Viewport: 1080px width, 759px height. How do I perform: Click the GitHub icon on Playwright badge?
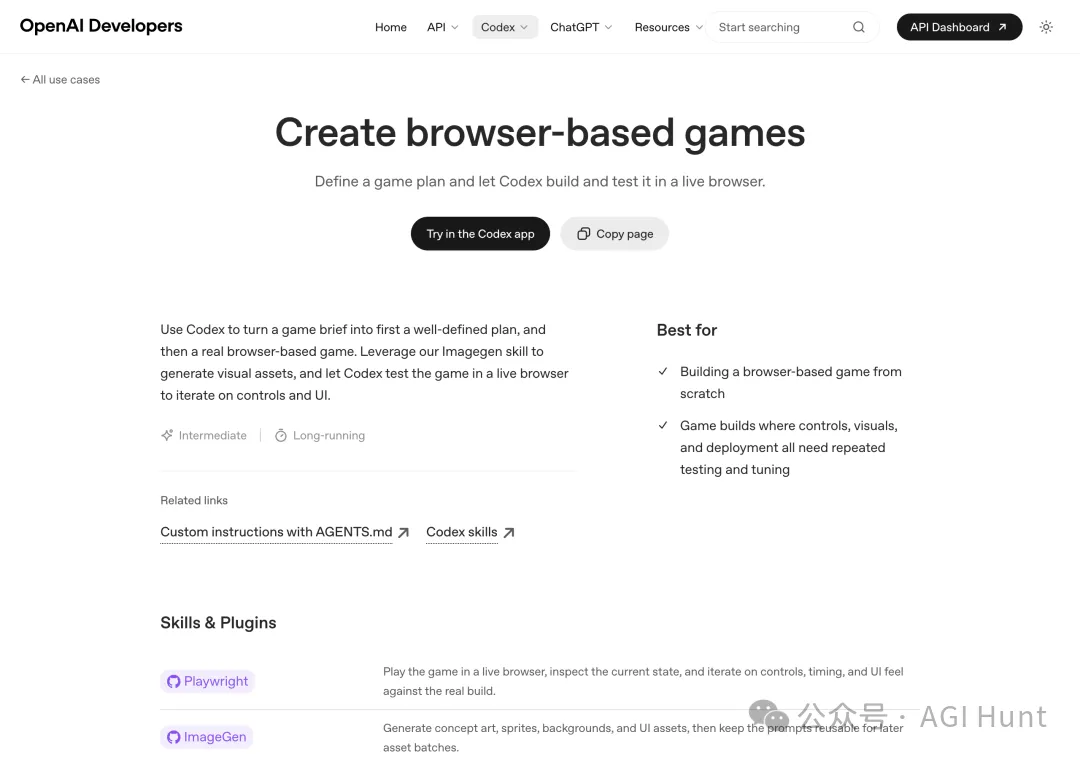[173, 682]
